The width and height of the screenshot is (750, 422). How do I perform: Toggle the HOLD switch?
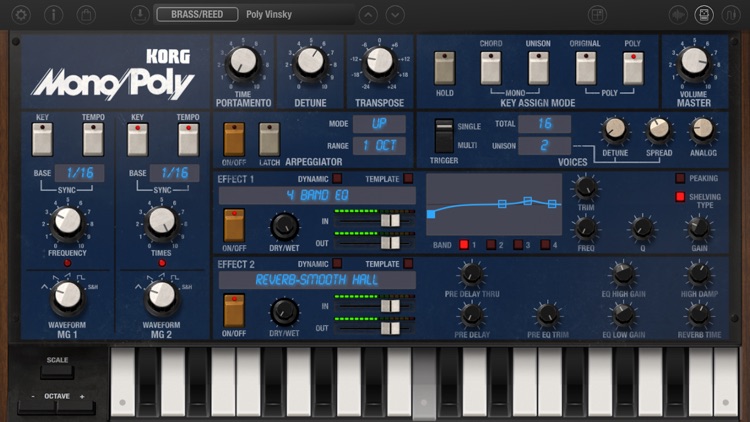pyautogui.click(x=444, y=68)
